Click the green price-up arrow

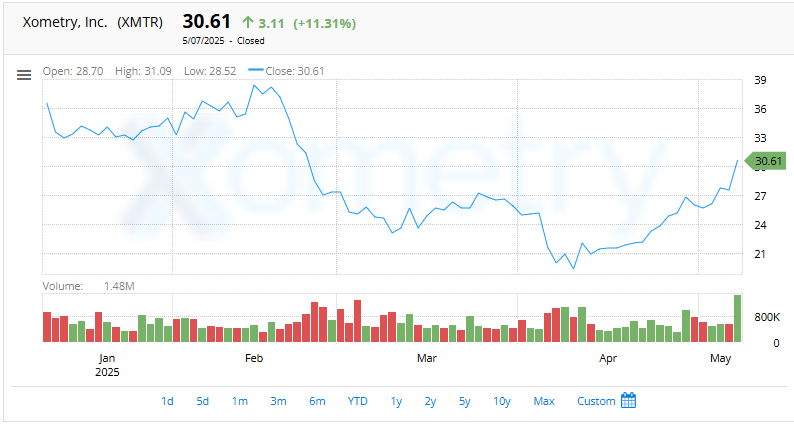(247, 22)
